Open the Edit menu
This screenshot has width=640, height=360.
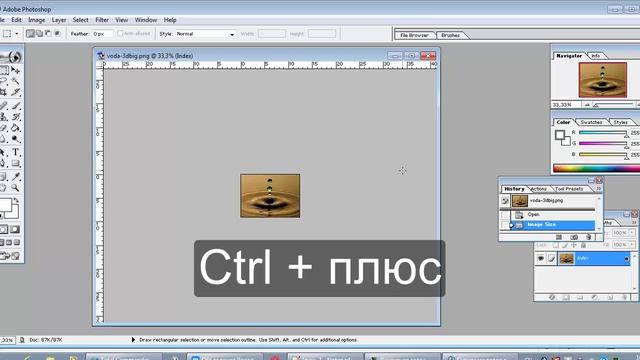click(x=16, y=20)
